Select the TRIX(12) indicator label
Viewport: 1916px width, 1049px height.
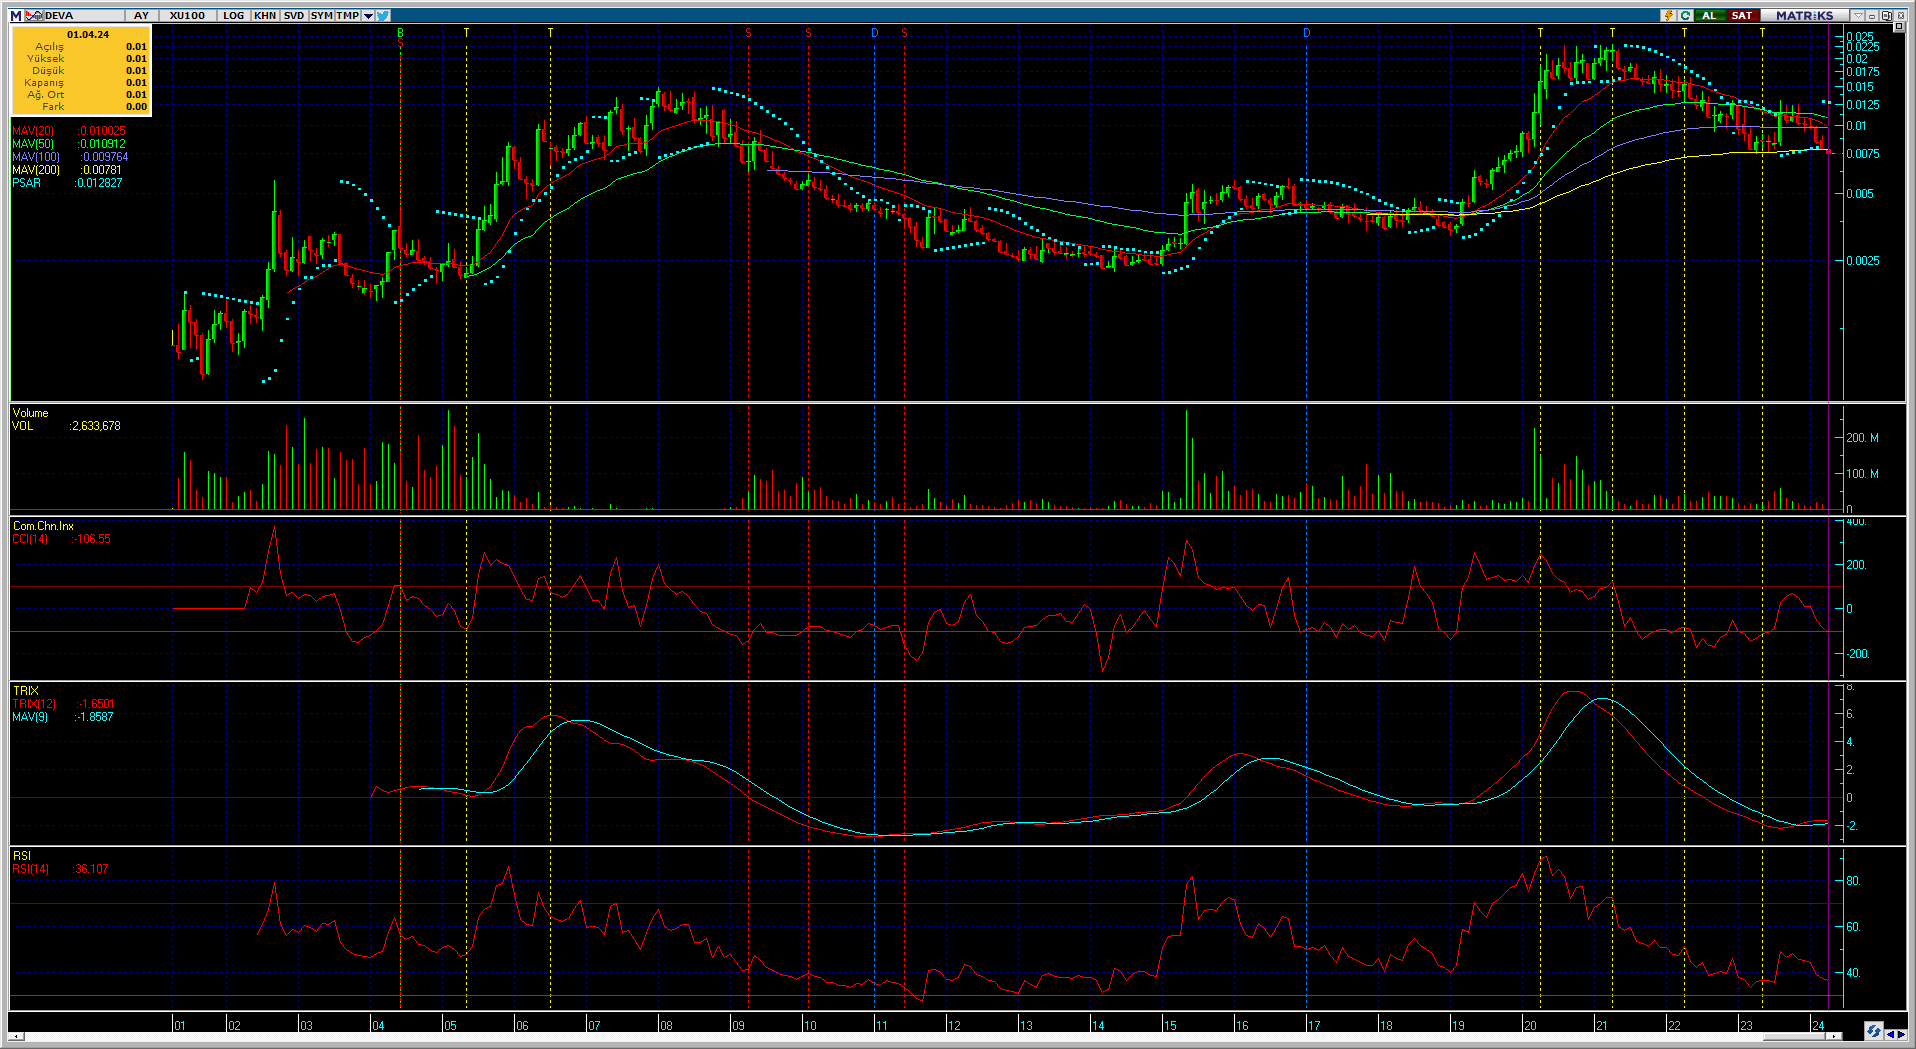point(34,704)
